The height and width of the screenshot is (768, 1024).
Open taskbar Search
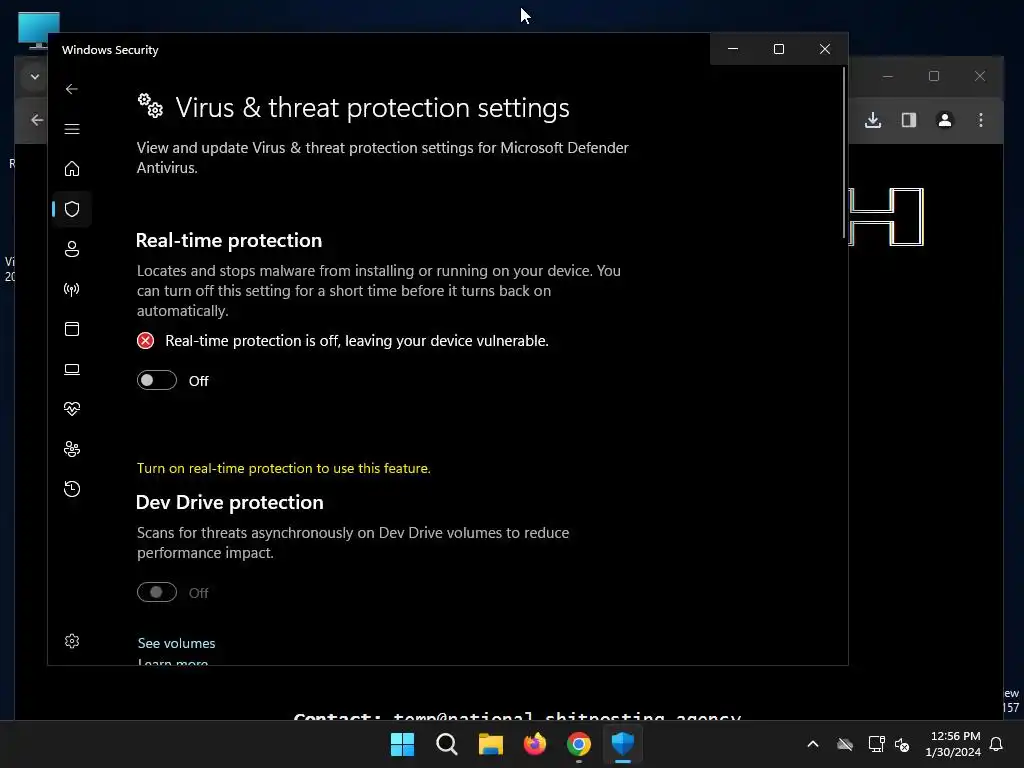(x=447, y=744)
